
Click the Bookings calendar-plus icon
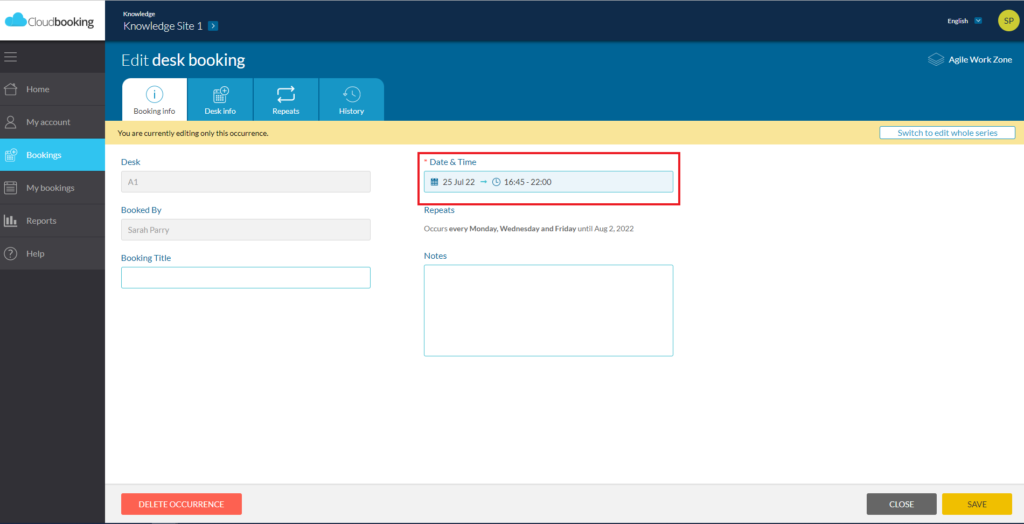[x=10, y=155]
